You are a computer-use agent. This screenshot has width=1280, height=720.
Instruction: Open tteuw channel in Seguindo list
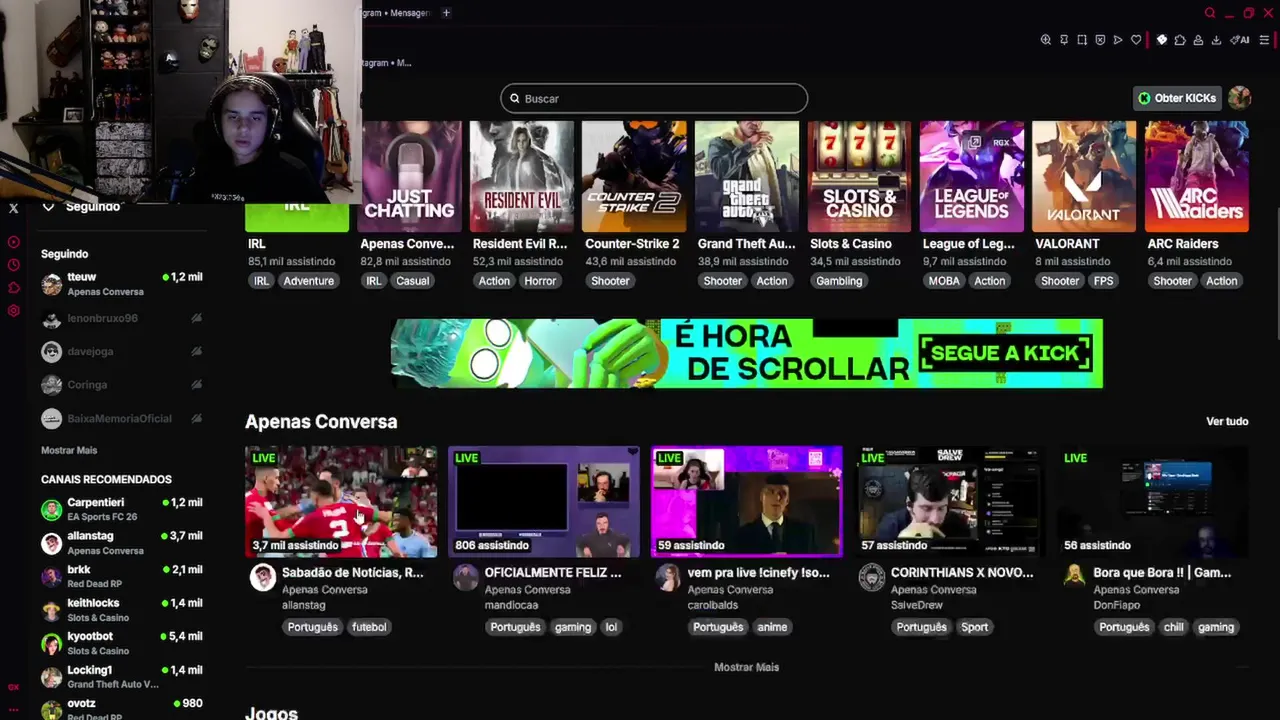click(x=121, y=284)
